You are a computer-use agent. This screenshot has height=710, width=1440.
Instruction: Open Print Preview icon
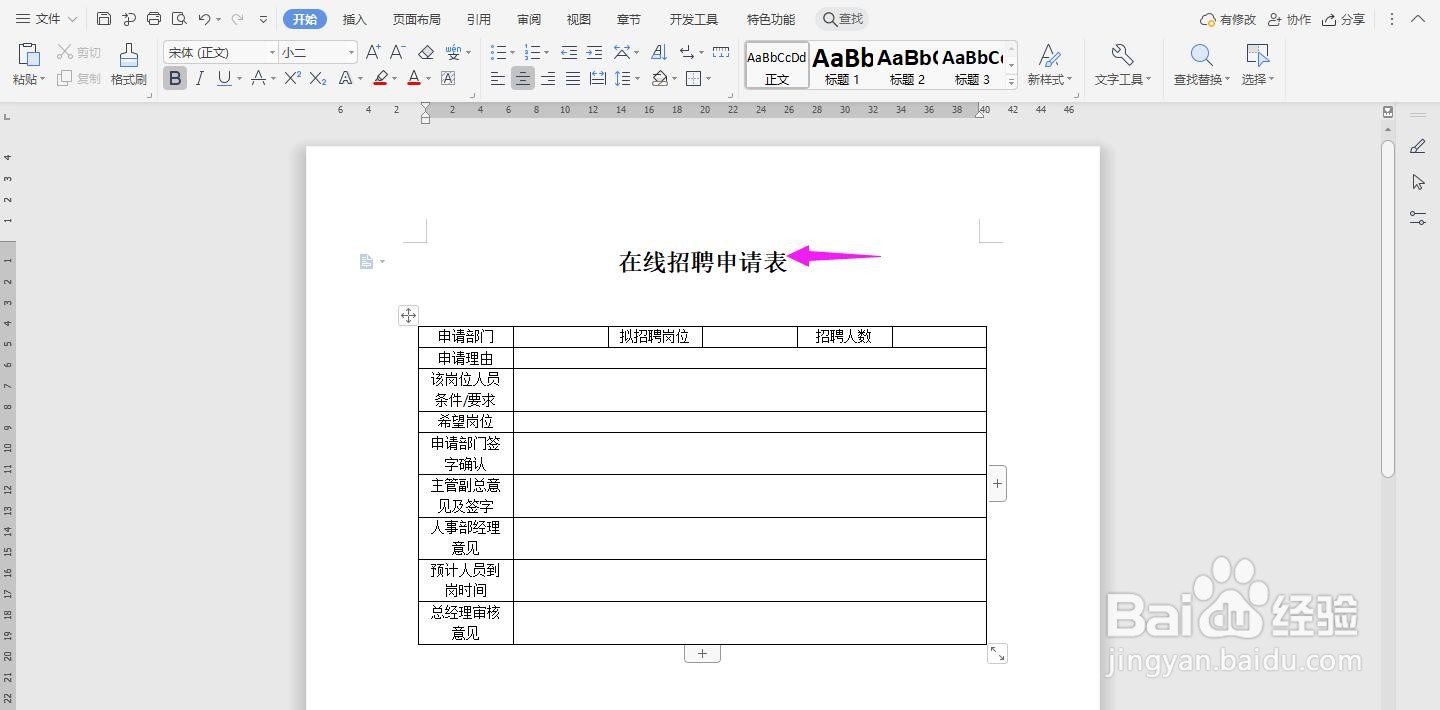(179, 19)
